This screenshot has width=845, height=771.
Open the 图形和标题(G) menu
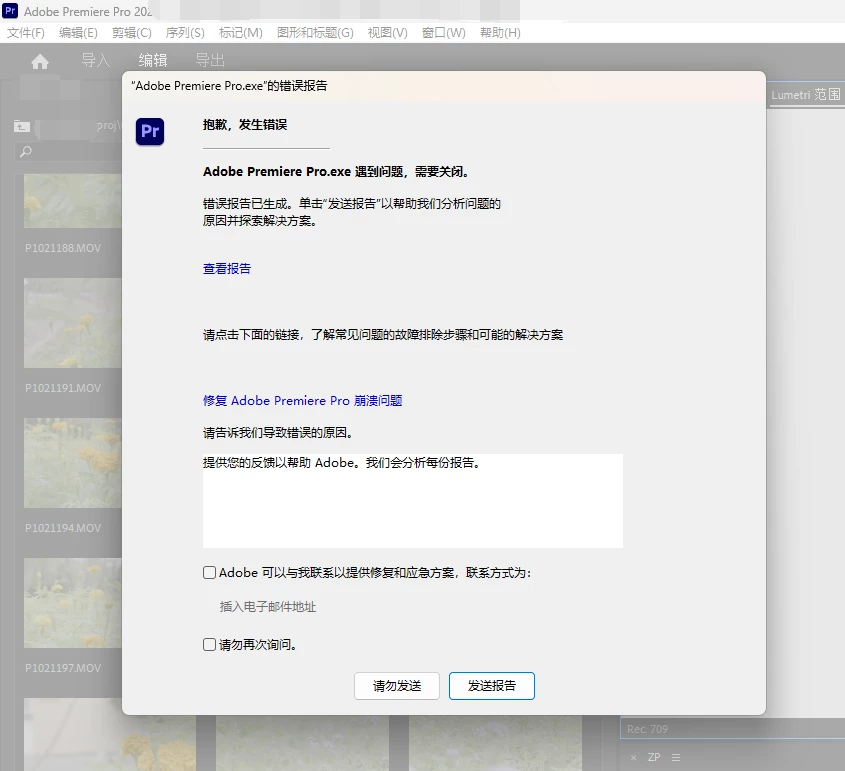[315, 33]
